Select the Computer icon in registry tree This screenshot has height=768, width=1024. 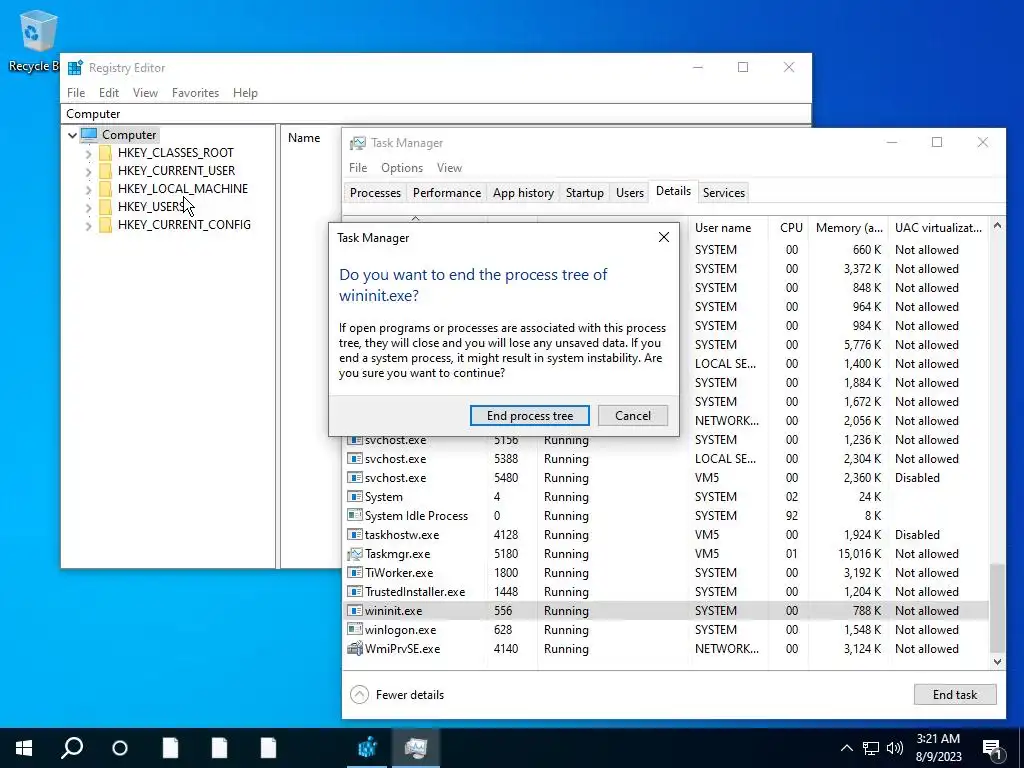(89, 135)
